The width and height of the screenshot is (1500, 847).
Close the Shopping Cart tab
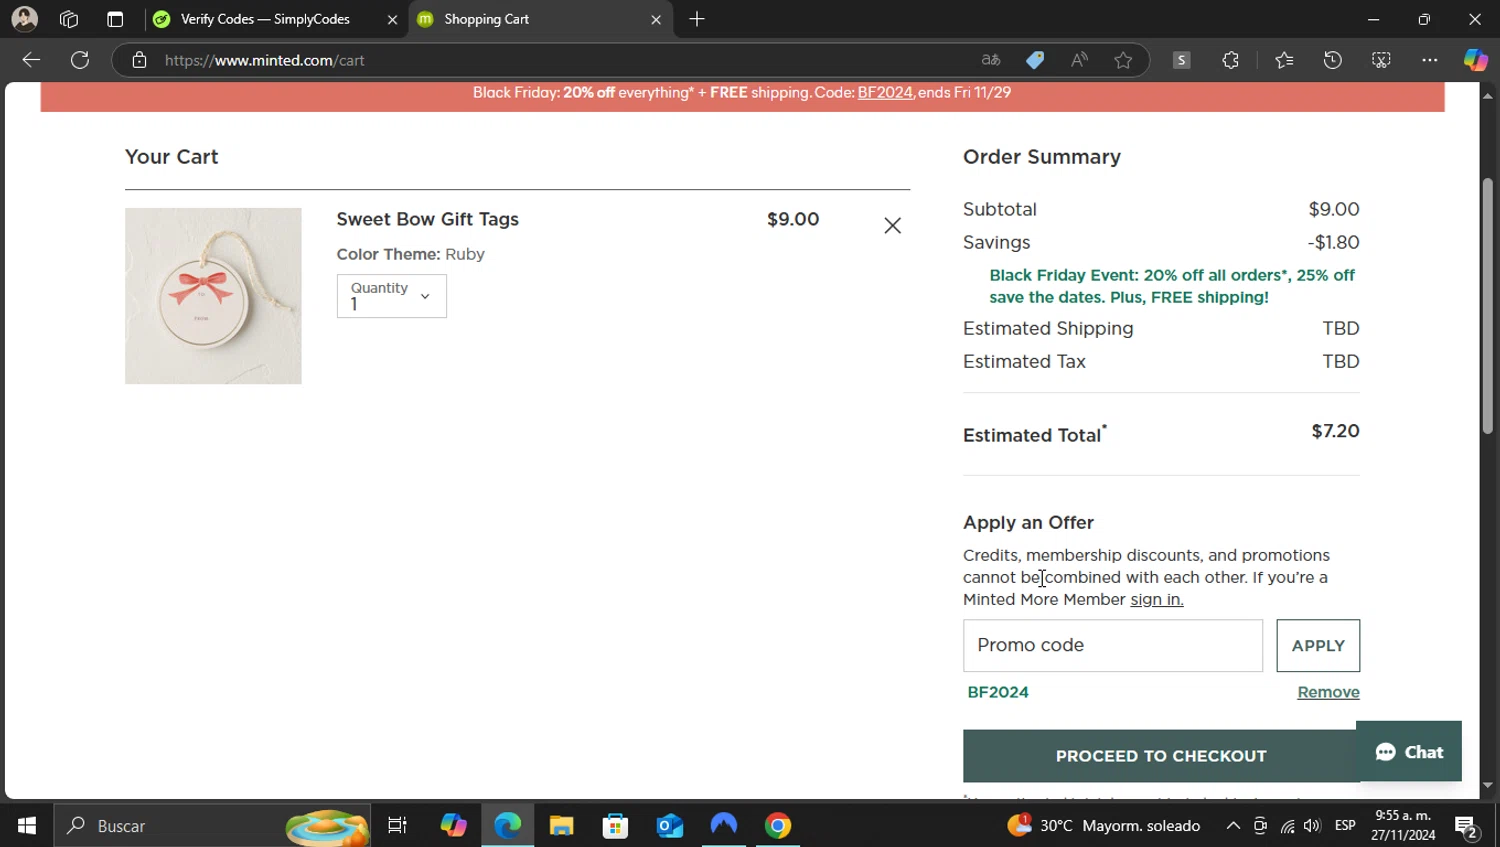click(x=656, y=20)
